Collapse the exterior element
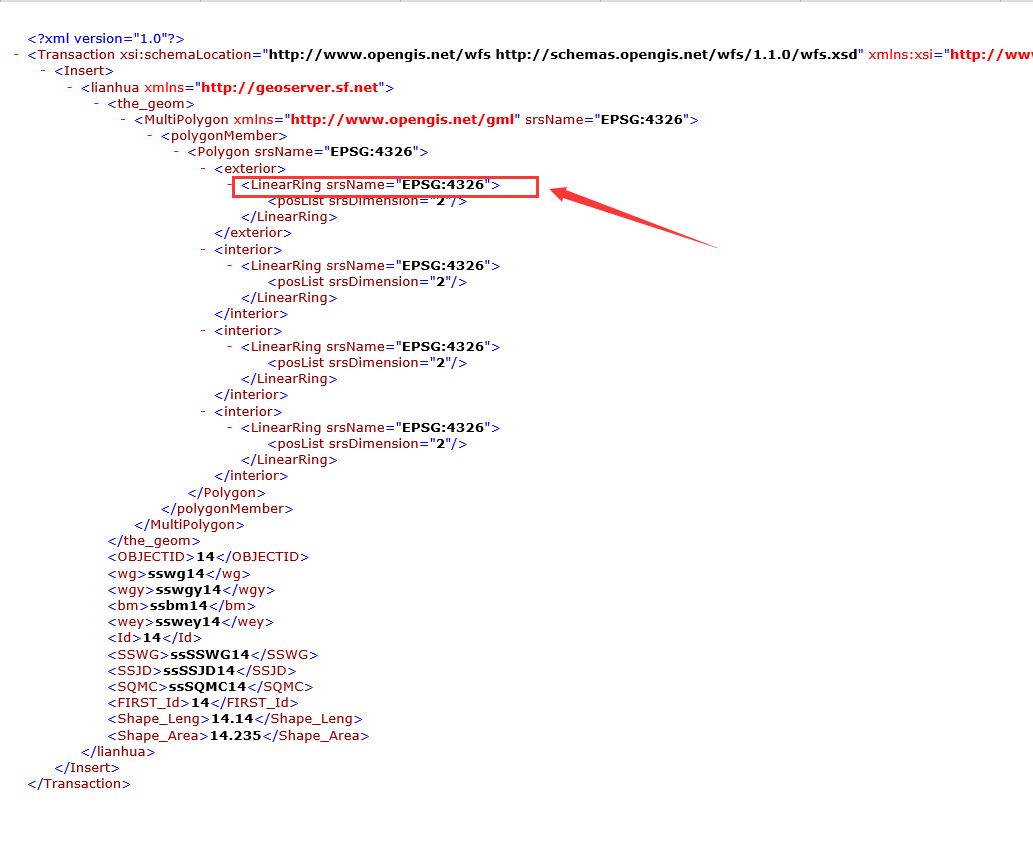Image resolution: width=1033 pixels, height=845 pixels. click(203, 167)
